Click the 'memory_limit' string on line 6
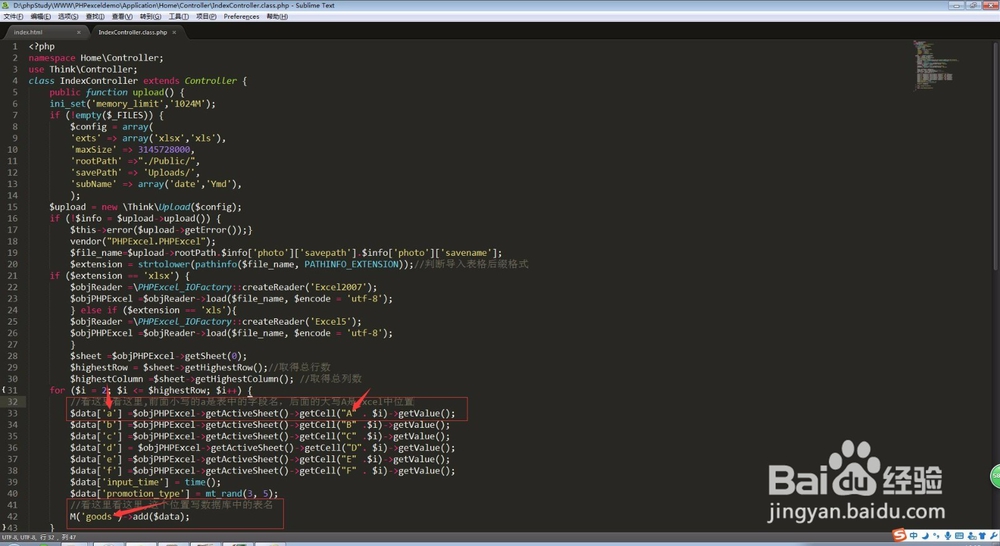Image resolution: width=1000 pixels, height=546 pixels. click(x=128, y=103)
